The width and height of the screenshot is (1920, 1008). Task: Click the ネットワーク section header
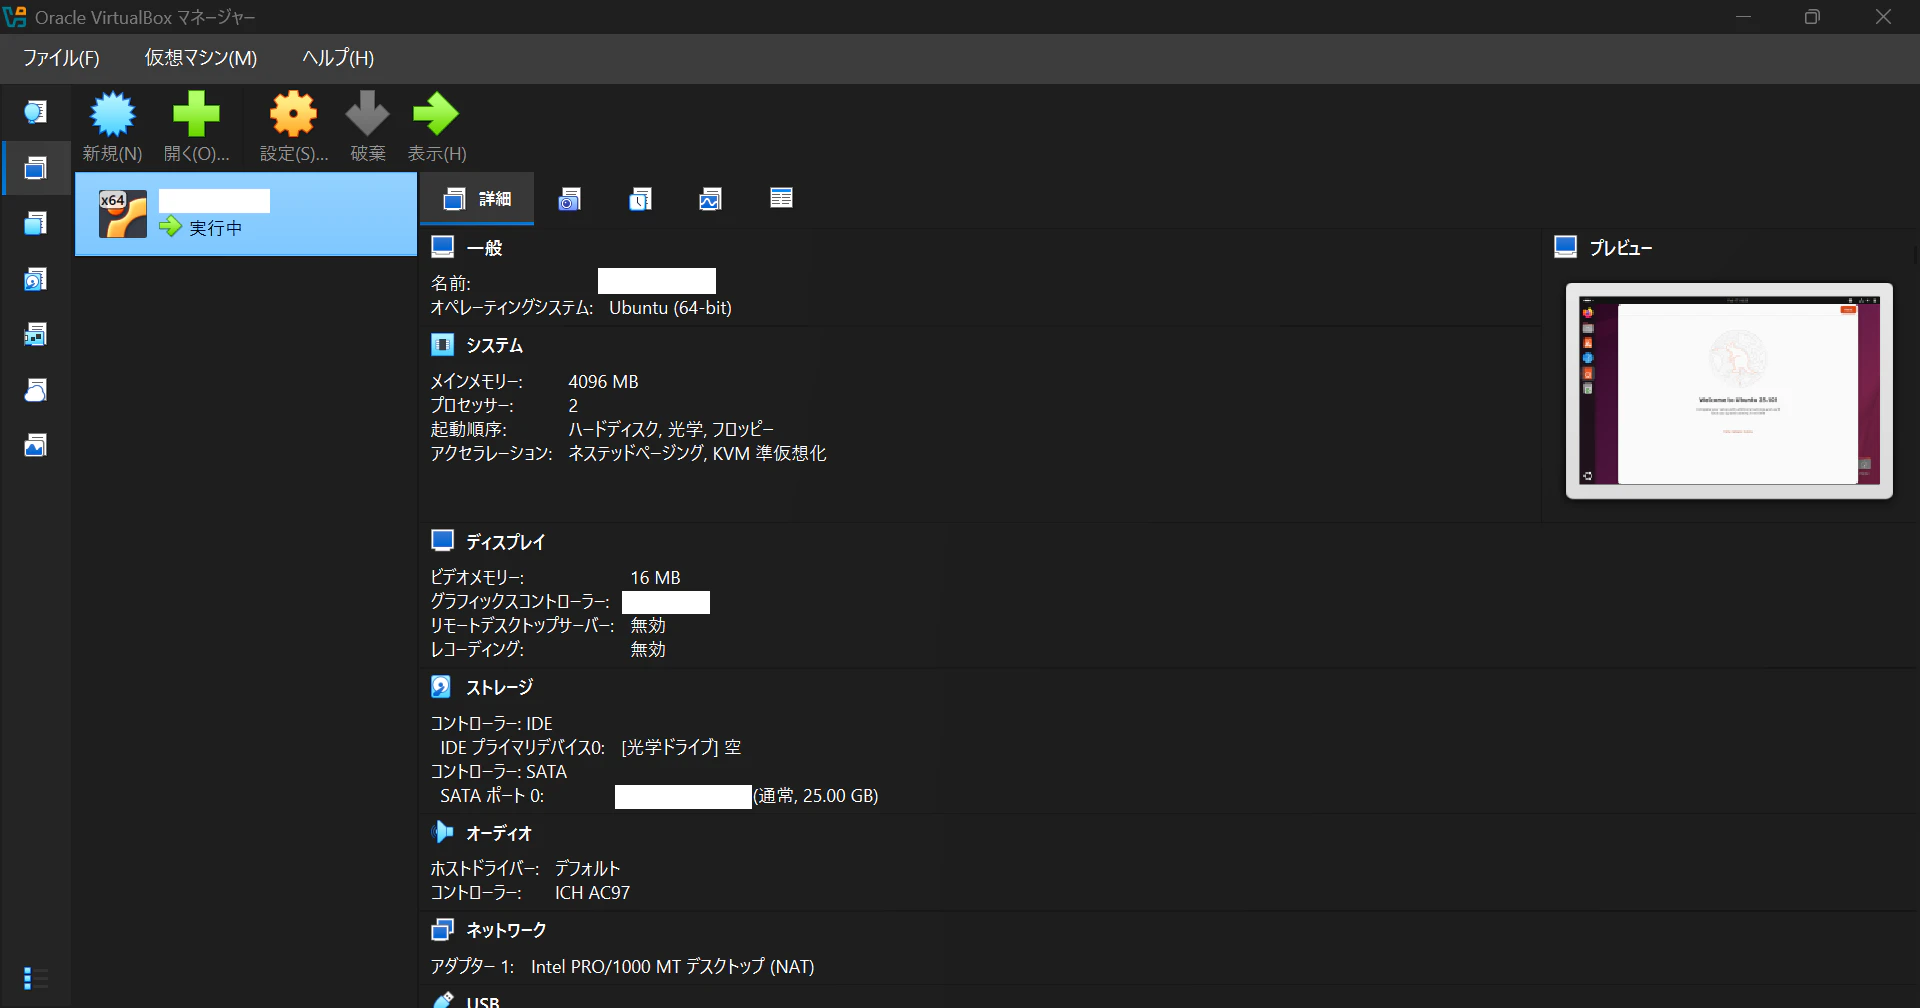pos(507,930)
